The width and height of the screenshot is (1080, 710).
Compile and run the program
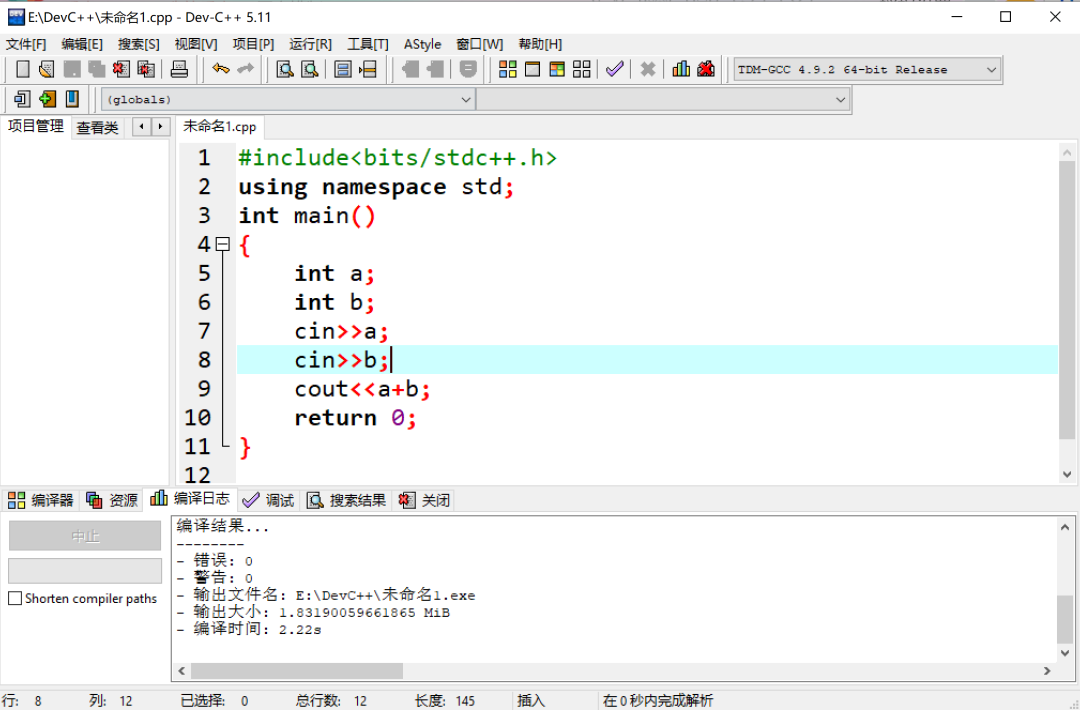point(557,69)
